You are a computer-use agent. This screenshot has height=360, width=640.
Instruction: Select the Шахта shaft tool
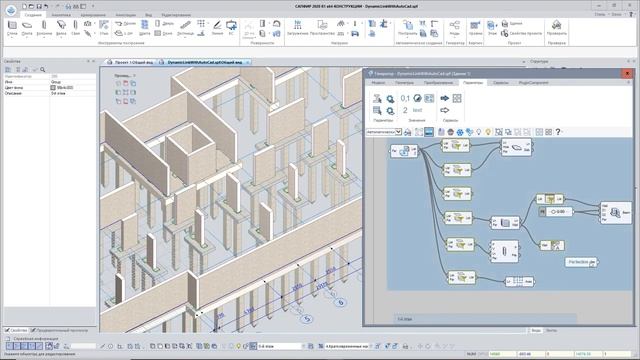[144, 28]
